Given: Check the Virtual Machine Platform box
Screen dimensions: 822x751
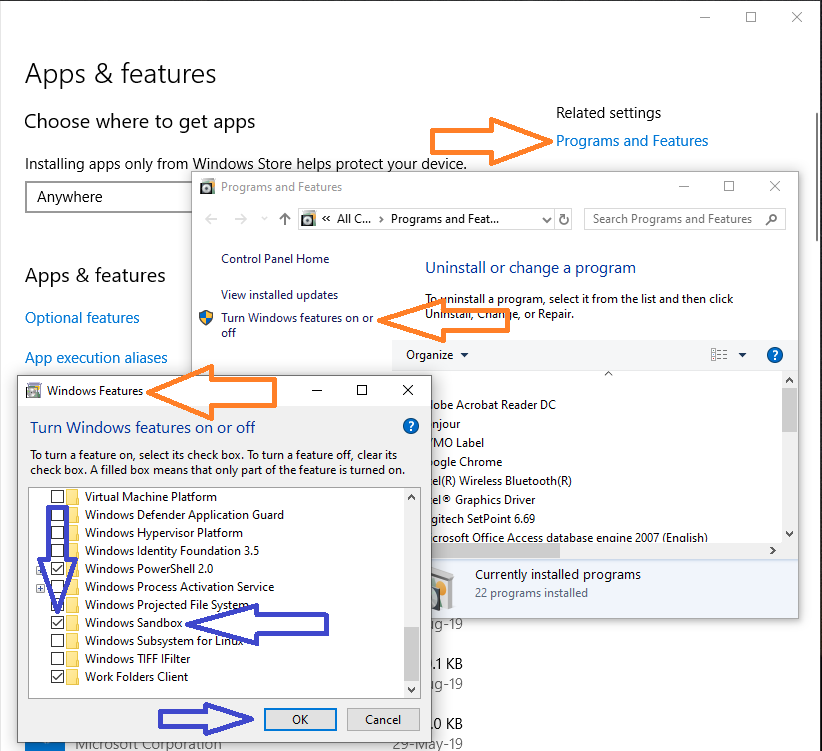Looking at the screenshot, I should [58, 496].
